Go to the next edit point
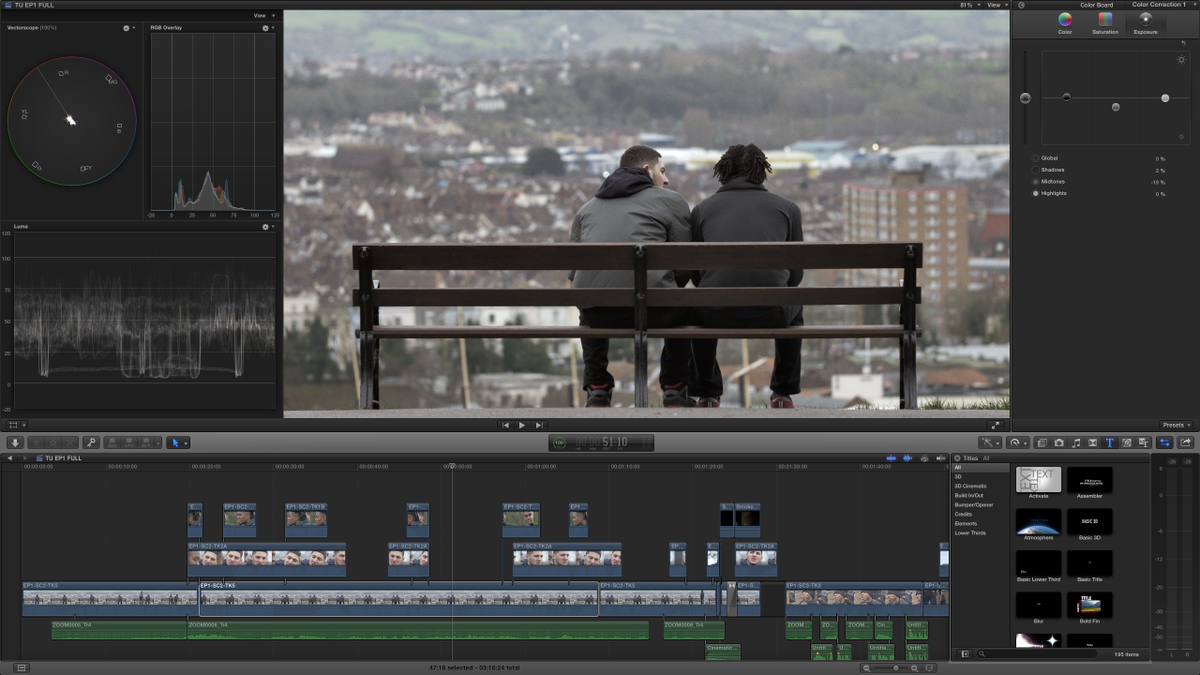 [538, 425]
